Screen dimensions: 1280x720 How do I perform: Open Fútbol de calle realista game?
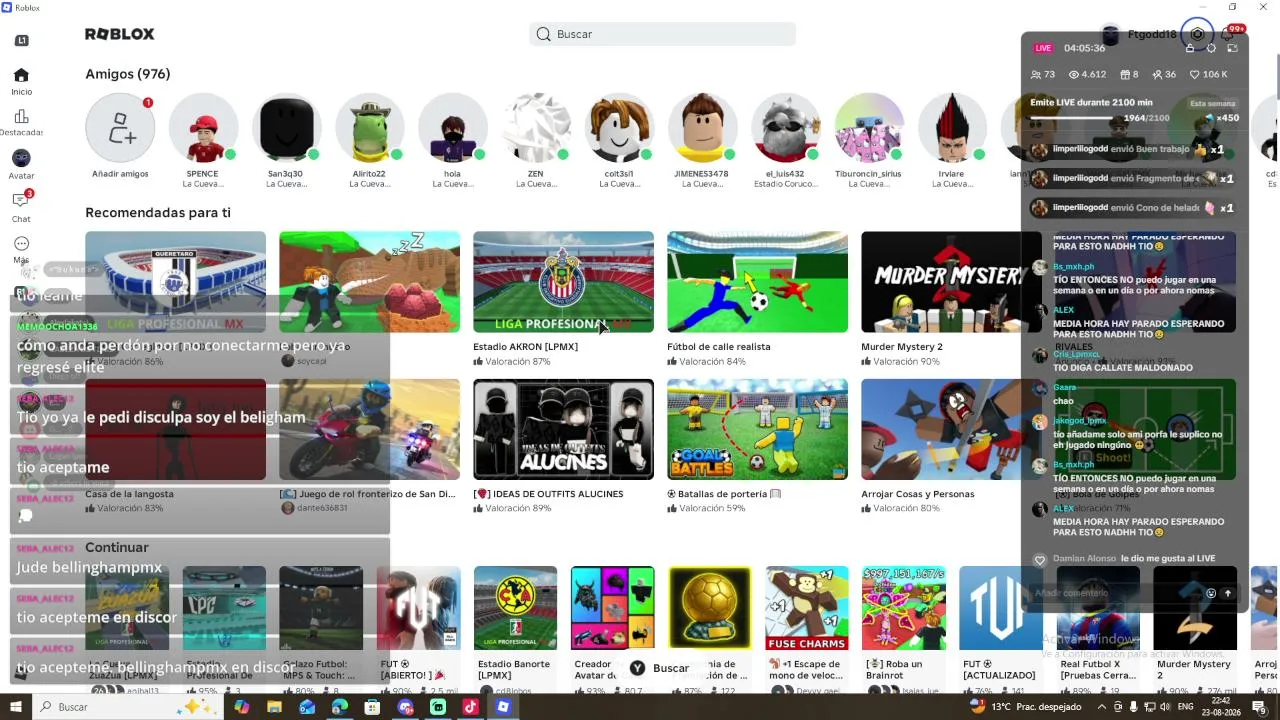(757, 282)
